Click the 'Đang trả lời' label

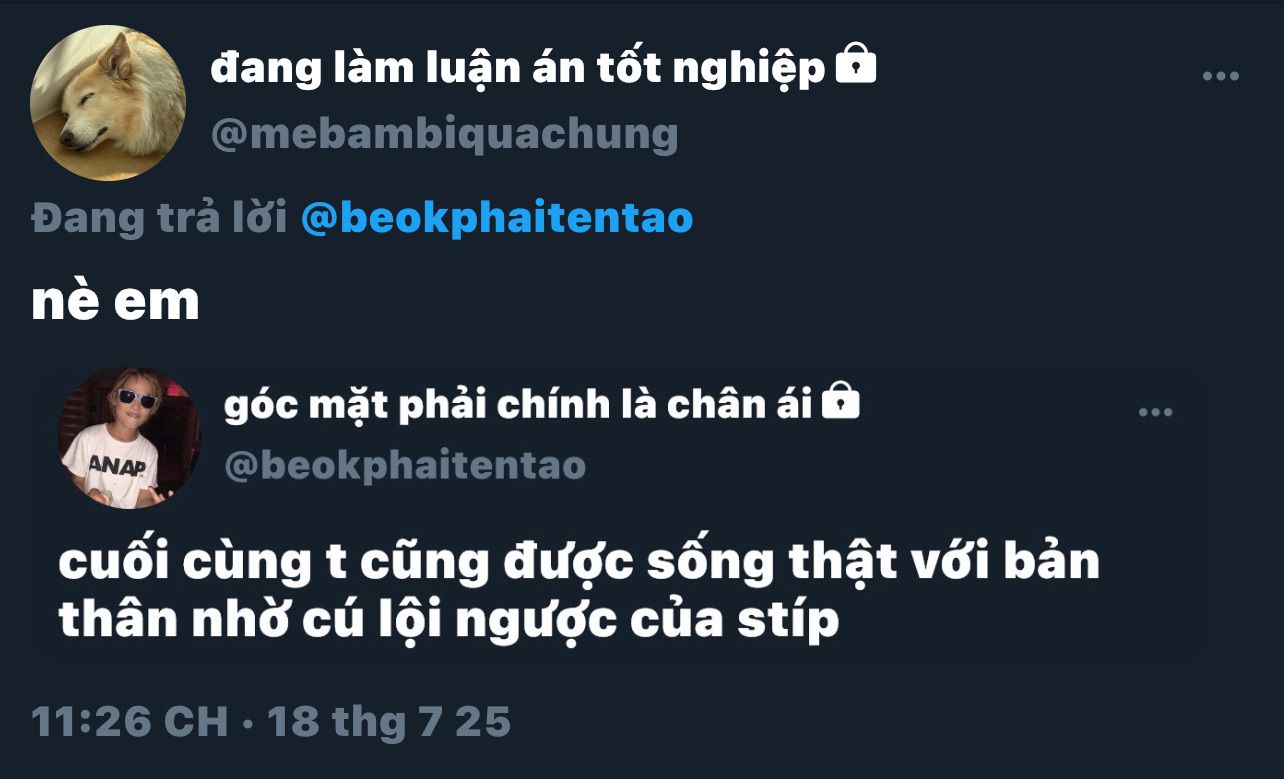pos(160,219)
